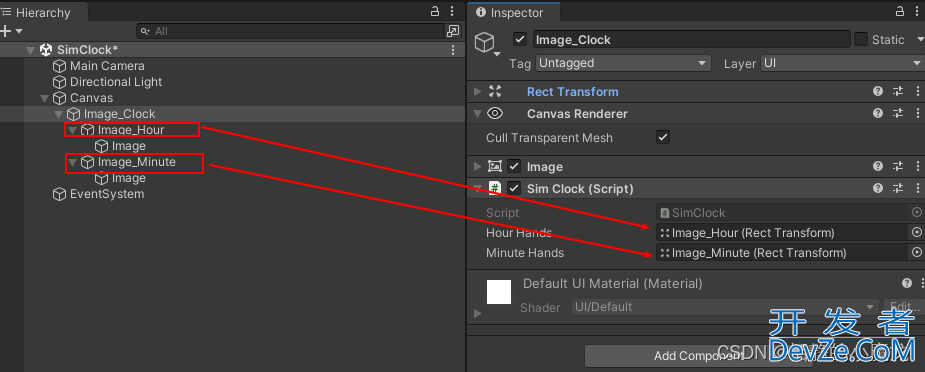925x372 pixels.
Task: Open the Inspector panel three-dot menu
Action: tap(917, 11)
